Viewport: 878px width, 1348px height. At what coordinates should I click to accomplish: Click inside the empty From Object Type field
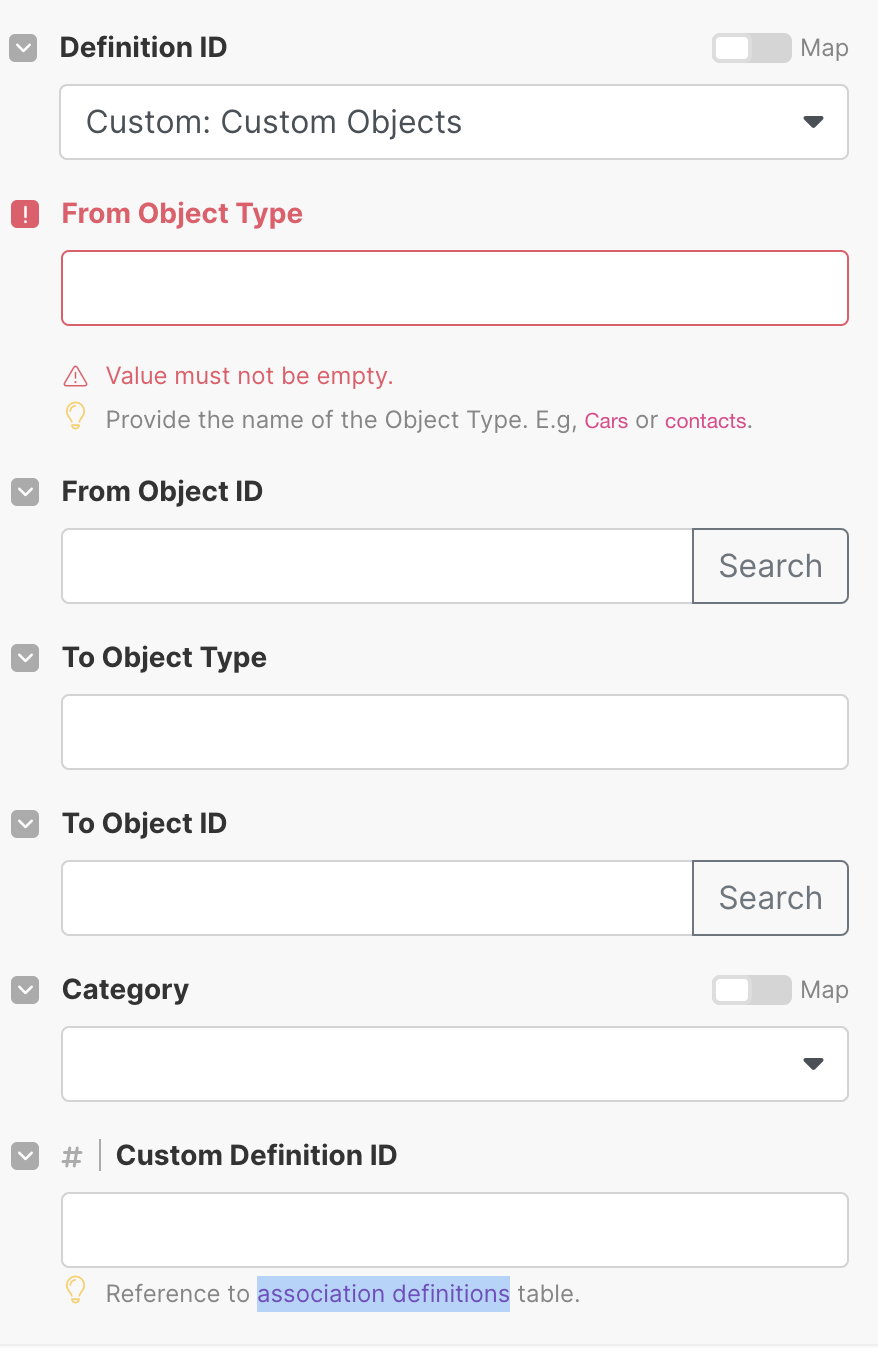pos(454,287)
